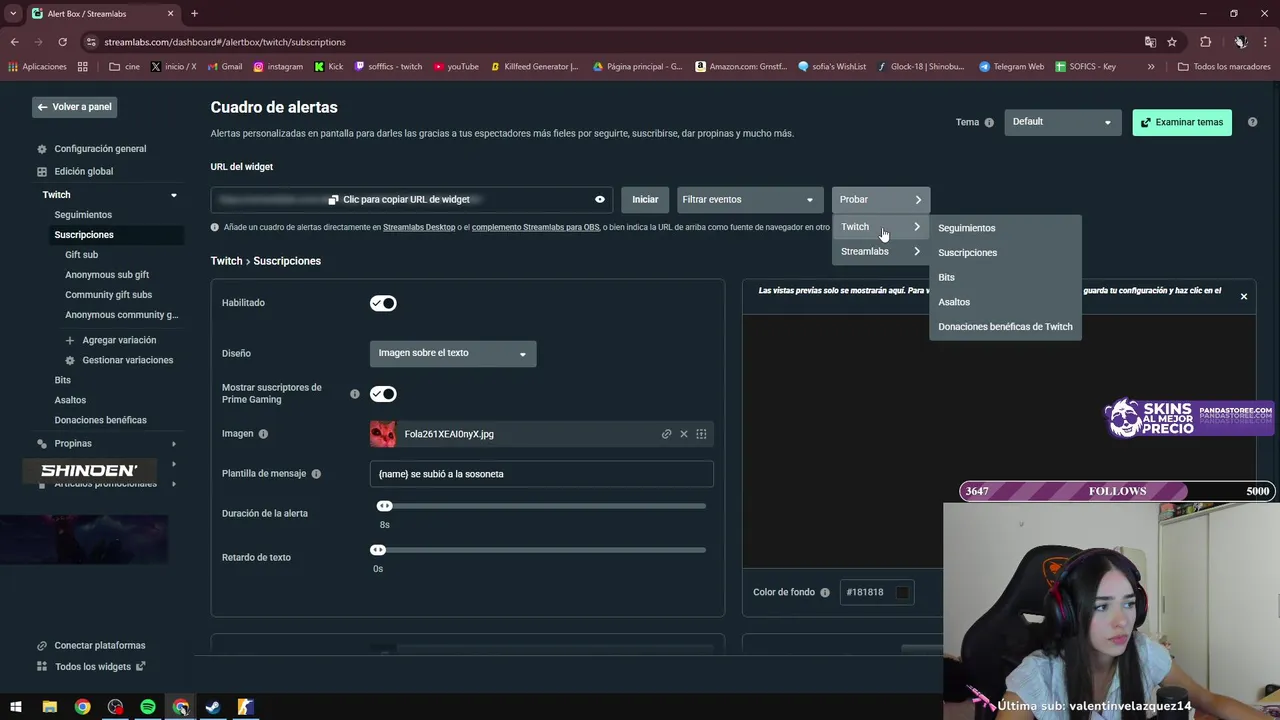Screen dimensions: 1280x720
Task: Open the Amazon.com bookmark
Action: click(x=741, y=67)
